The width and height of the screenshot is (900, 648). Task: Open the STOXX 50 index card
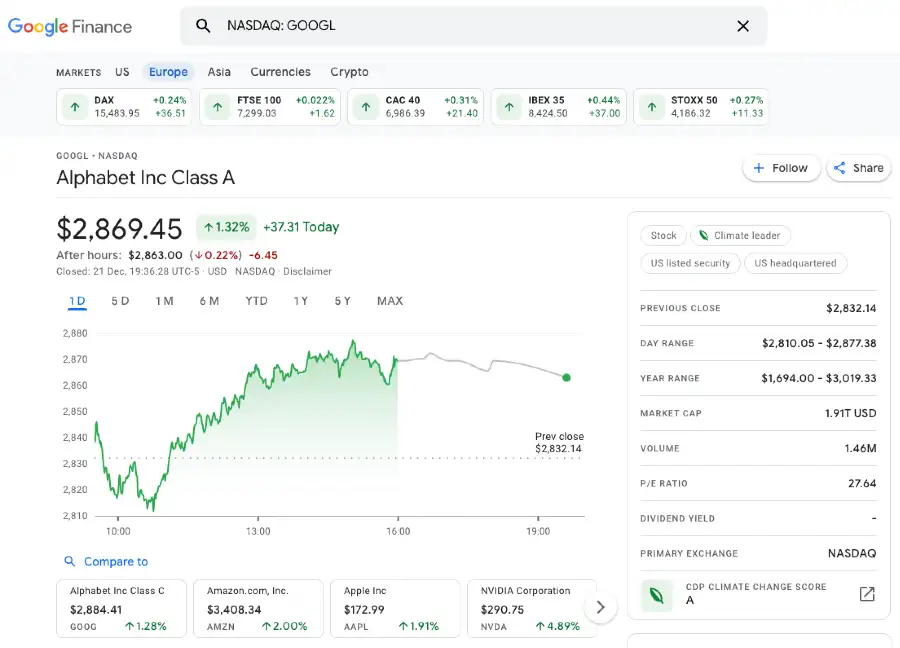[x=701, y=107]
